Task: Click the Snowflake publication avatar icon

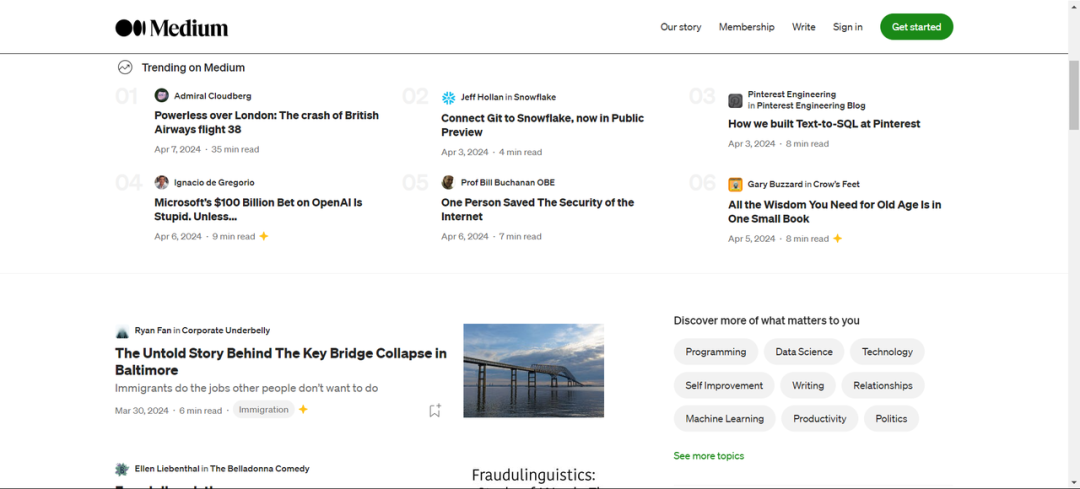Action: 448,98
